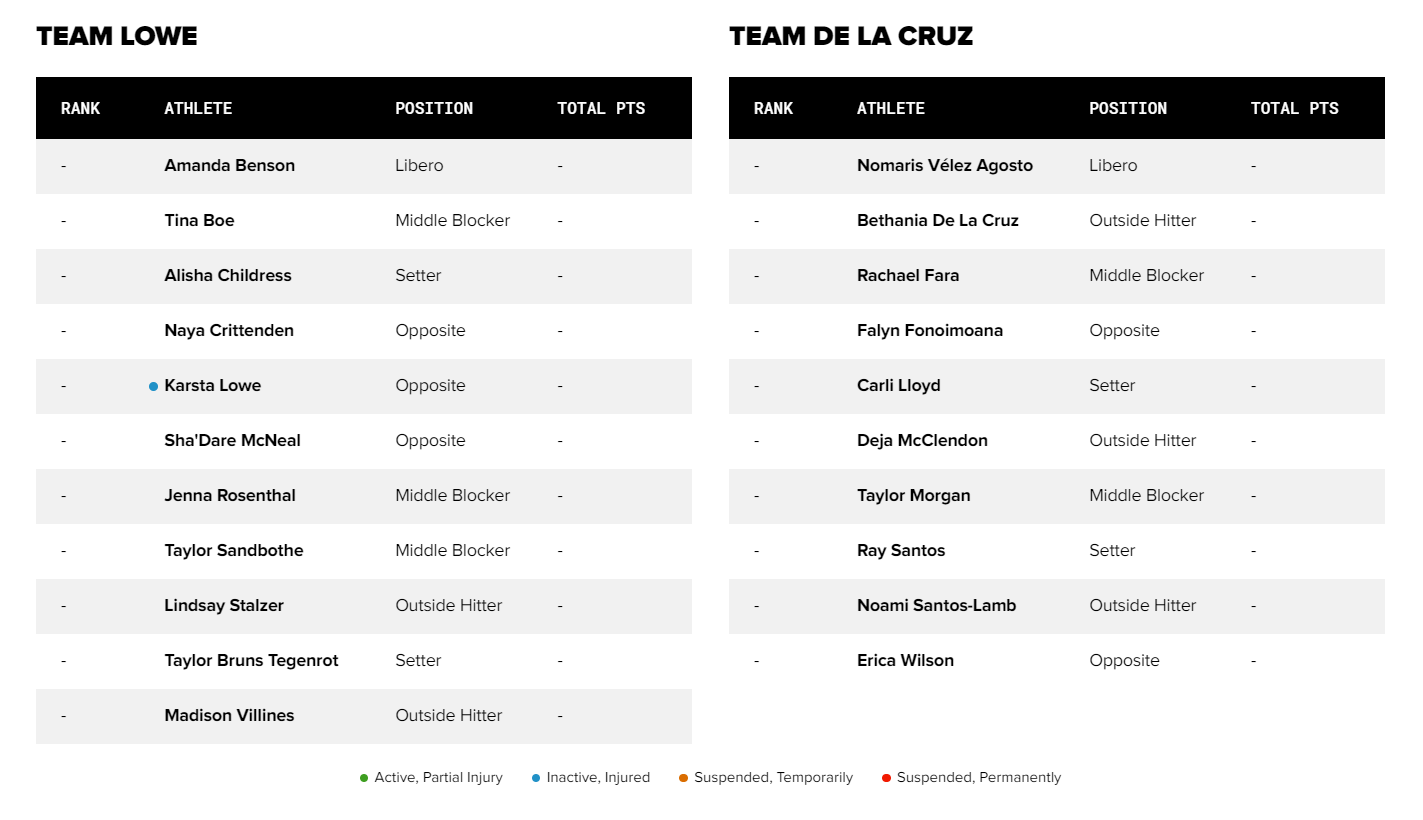1423x820 pixels.
Task: Click the Team De La Cruz heading
Action: pyautogui.click(x=851, y=37)
